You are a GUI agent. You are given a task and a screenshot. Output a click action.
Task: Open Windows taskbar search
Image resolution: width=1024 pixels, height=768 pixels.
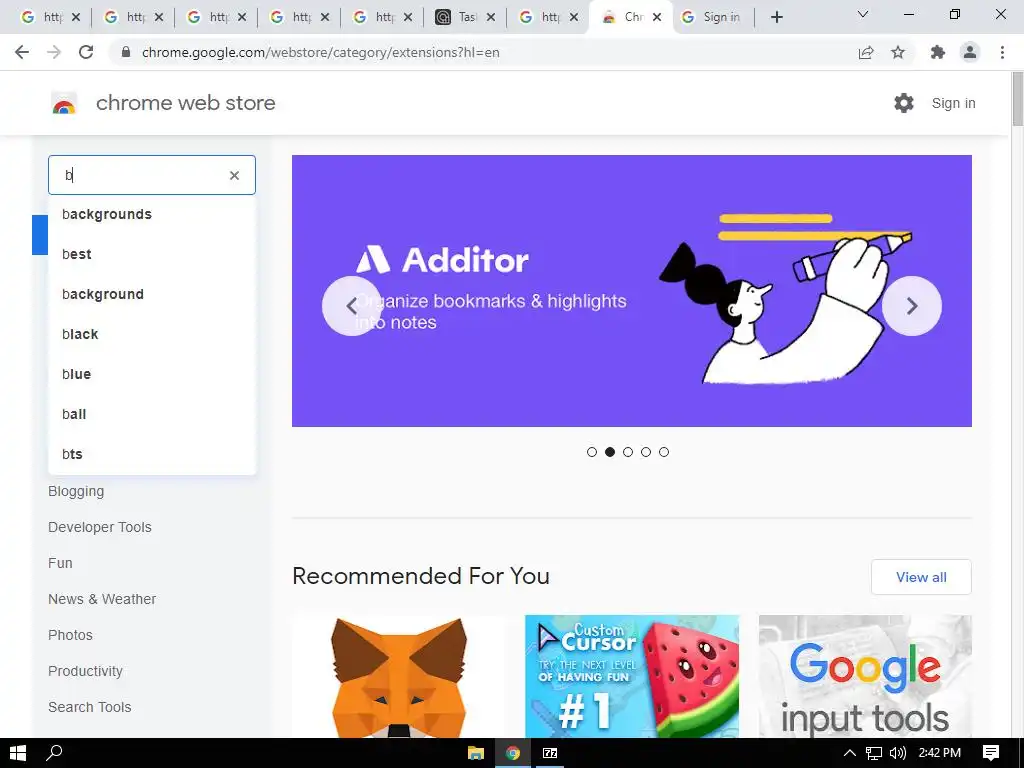54,753
